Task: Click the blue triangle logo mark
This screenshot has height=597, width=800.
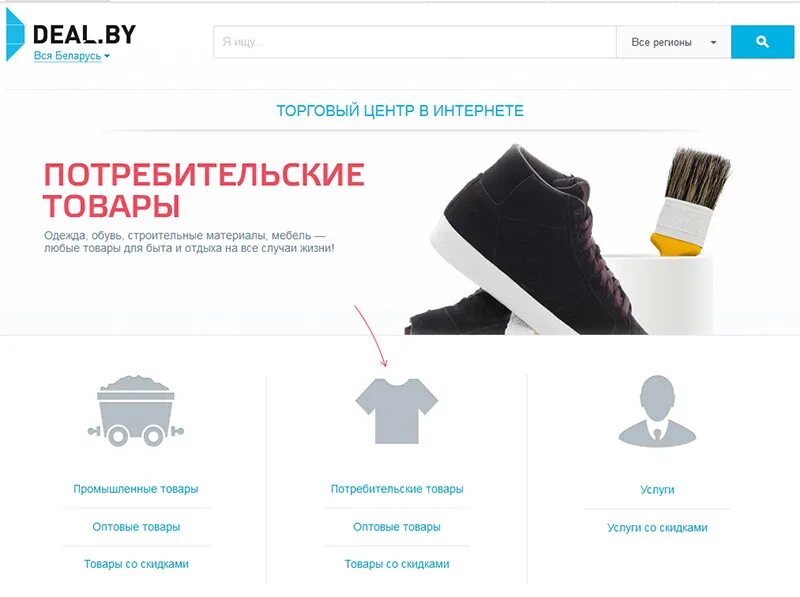Action: [15, 35]
